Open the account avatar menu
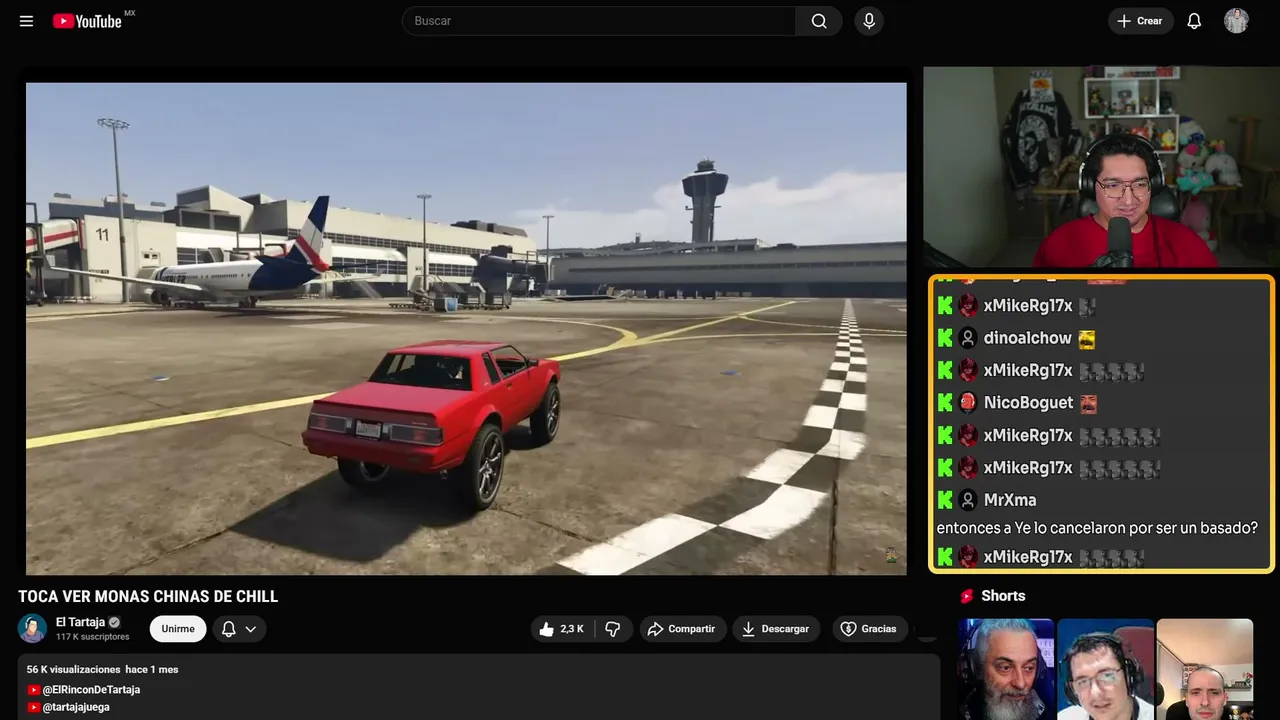This screenshot has height=720, width=1280. click(x=1236, y=21)
